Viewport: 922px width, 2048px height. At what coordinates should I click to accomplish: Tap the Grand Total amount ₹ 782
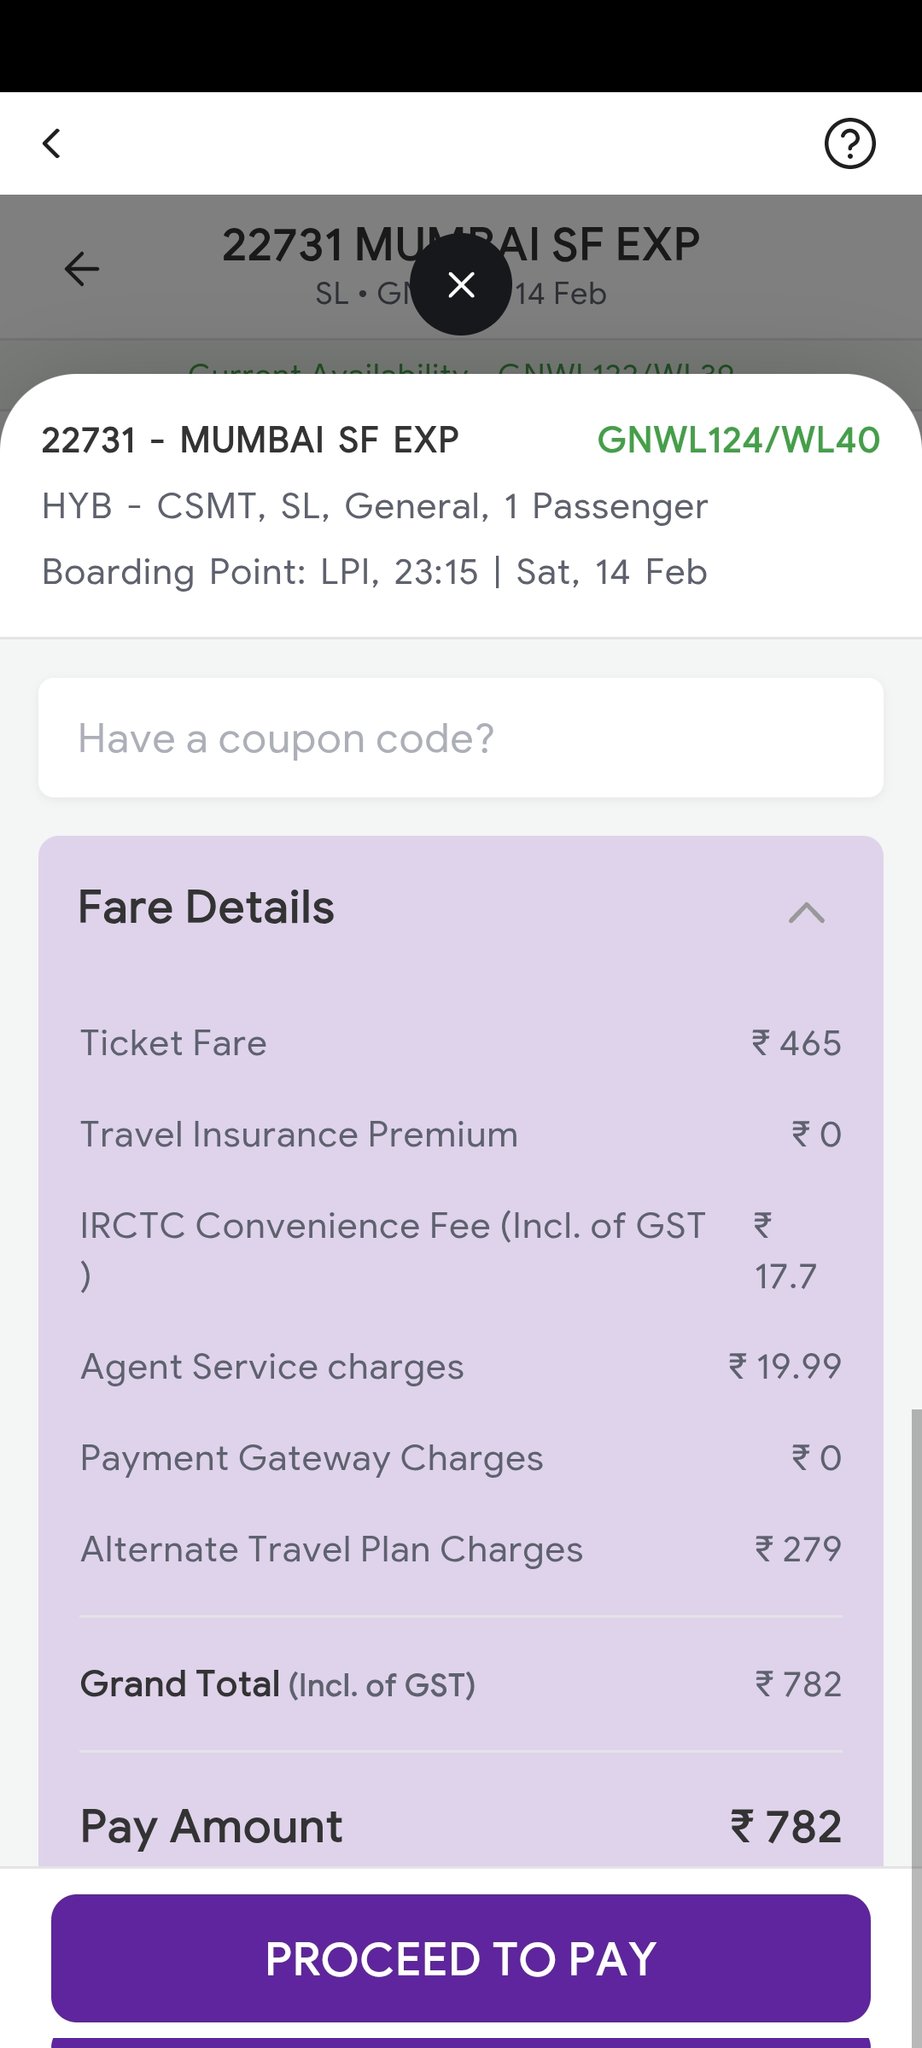[x=798, y=1684]
